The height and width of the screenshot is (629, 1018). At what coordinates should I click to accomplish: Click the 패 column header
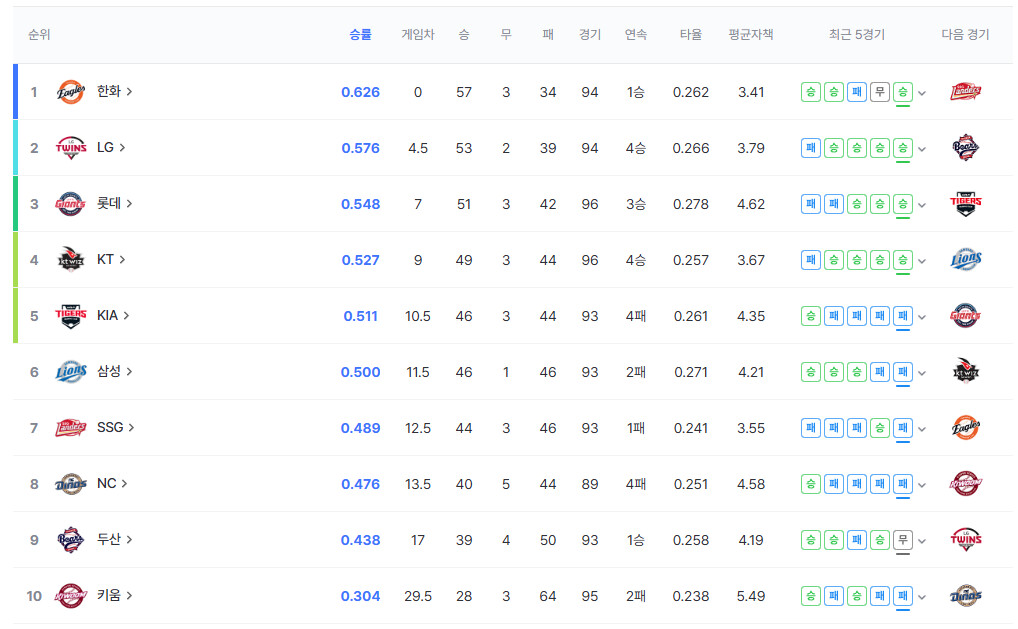coord(548,34)
